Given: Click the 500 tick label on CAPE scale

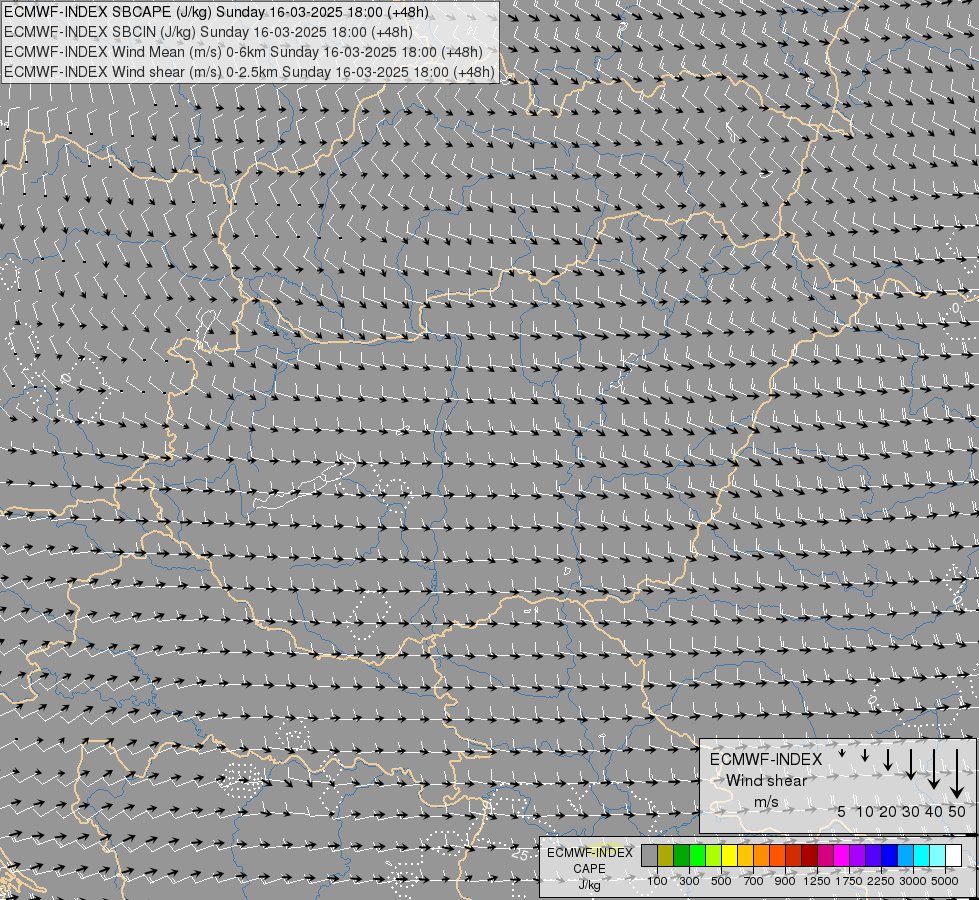Looking at the screenshot, I should pyautogui.click(x=721, y=881).
